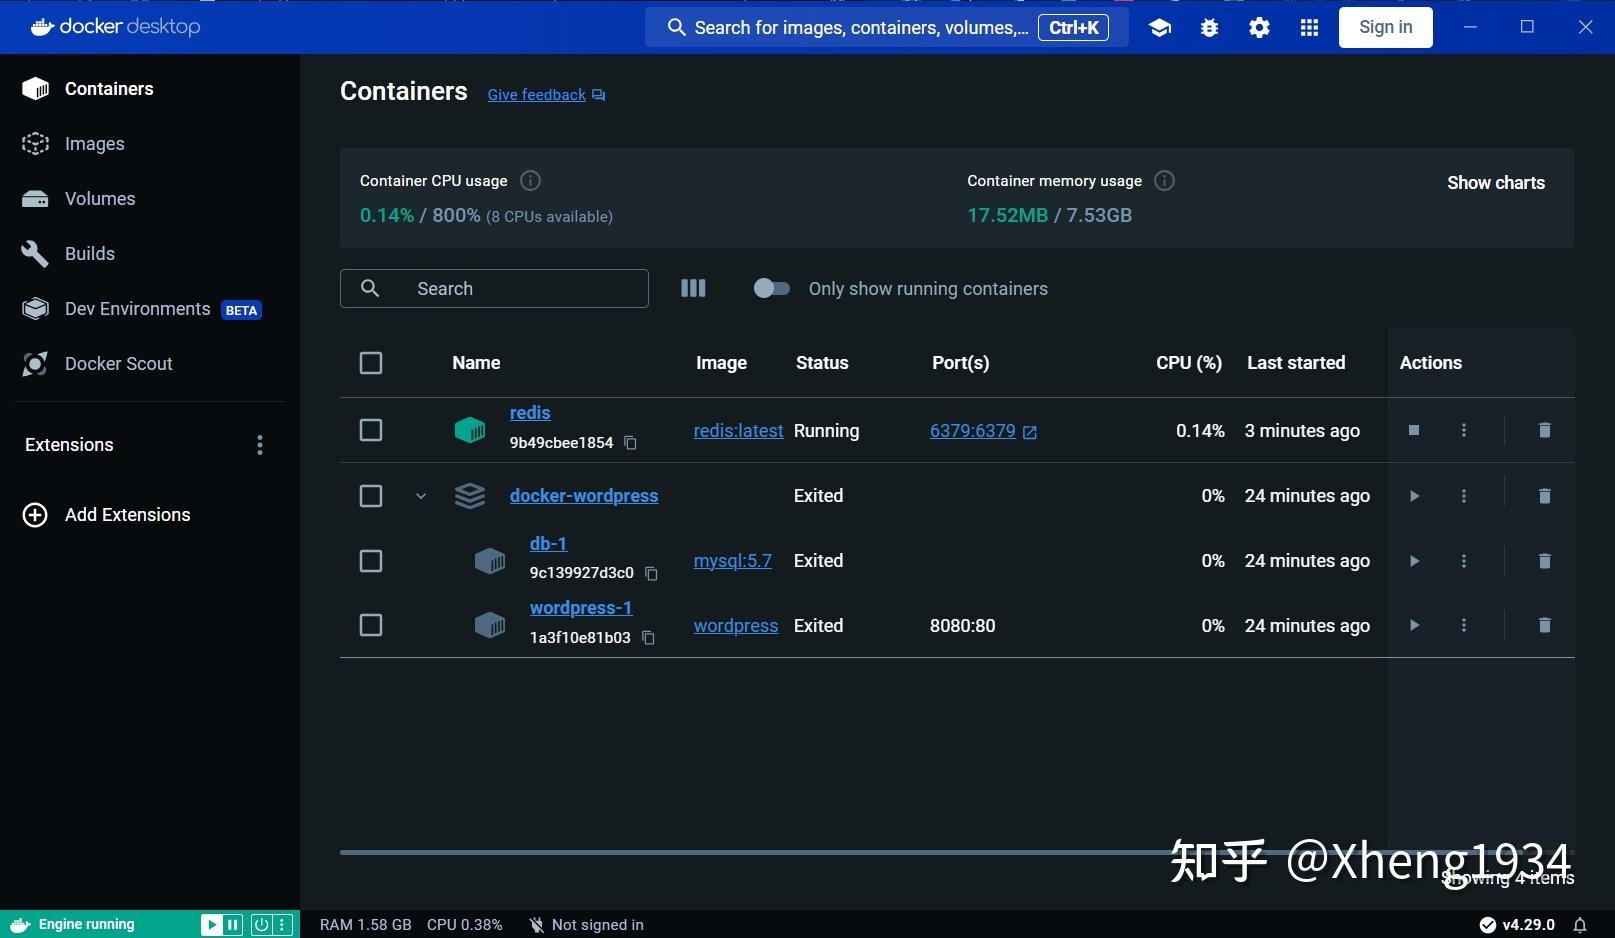
Task: Click Add Extensions in the sidebar
Action: click(x=126, y=514)
